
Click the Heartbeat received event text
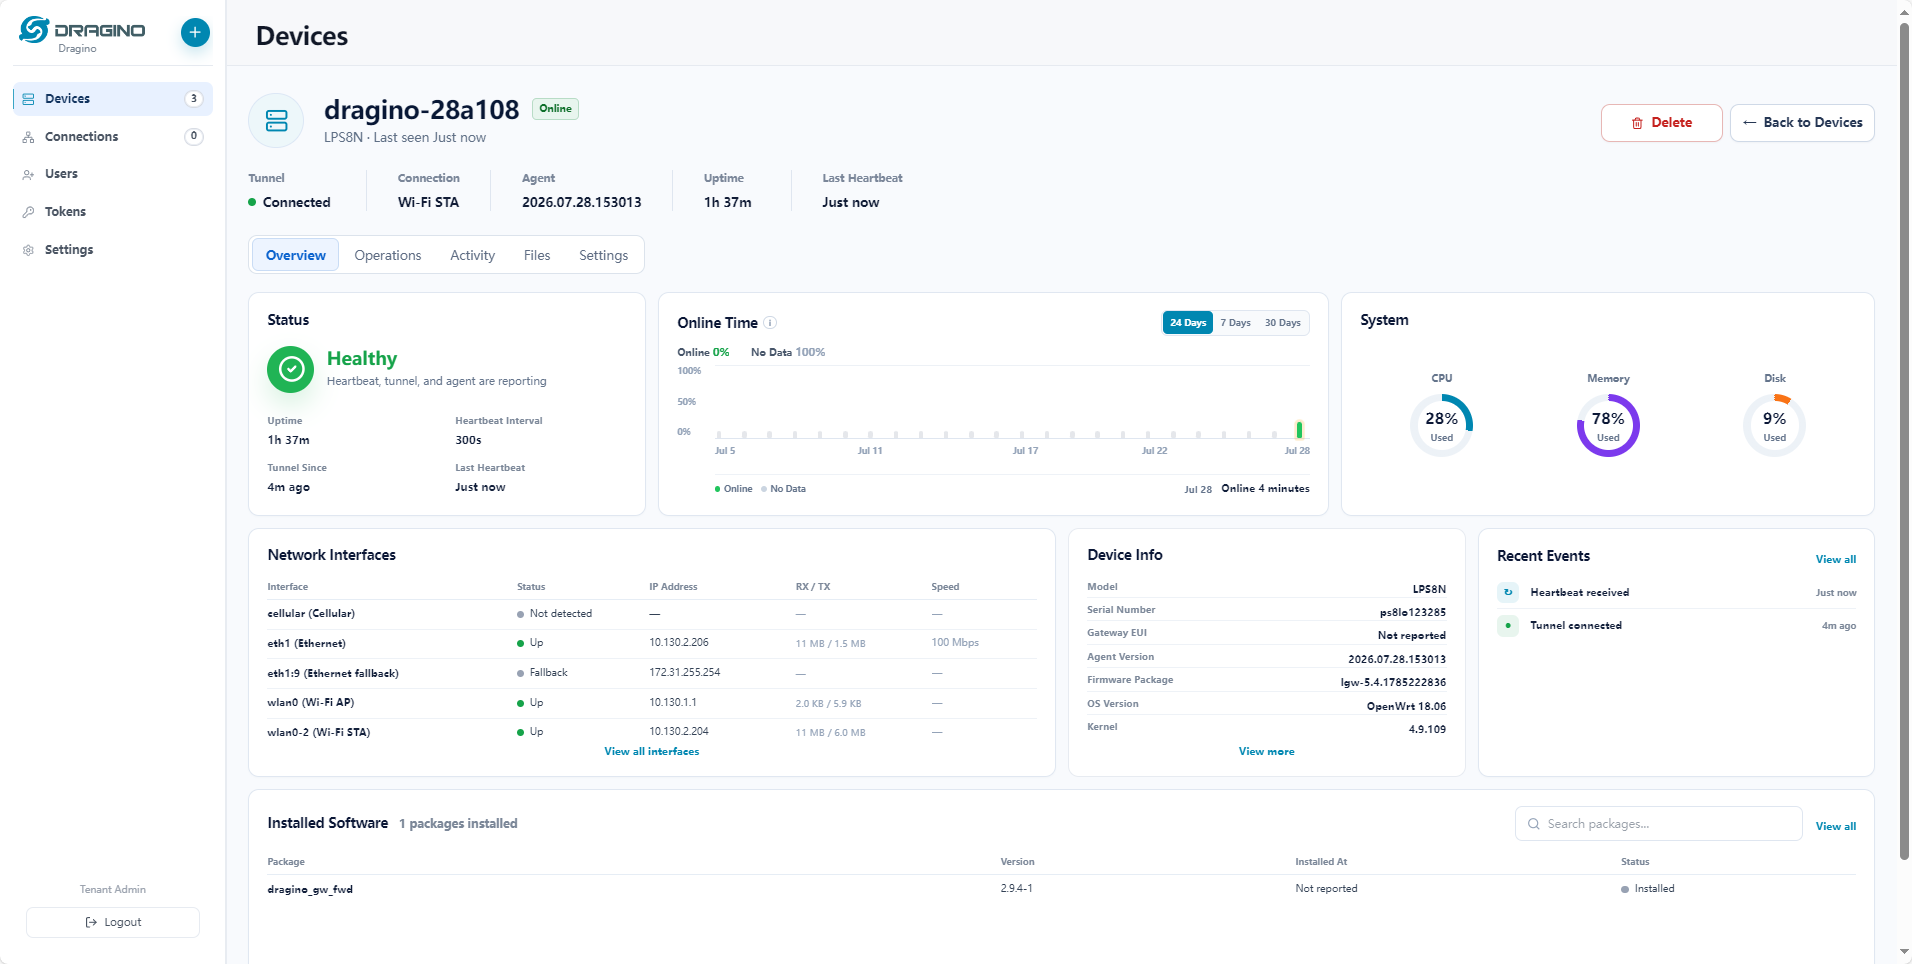(1580, 593)
